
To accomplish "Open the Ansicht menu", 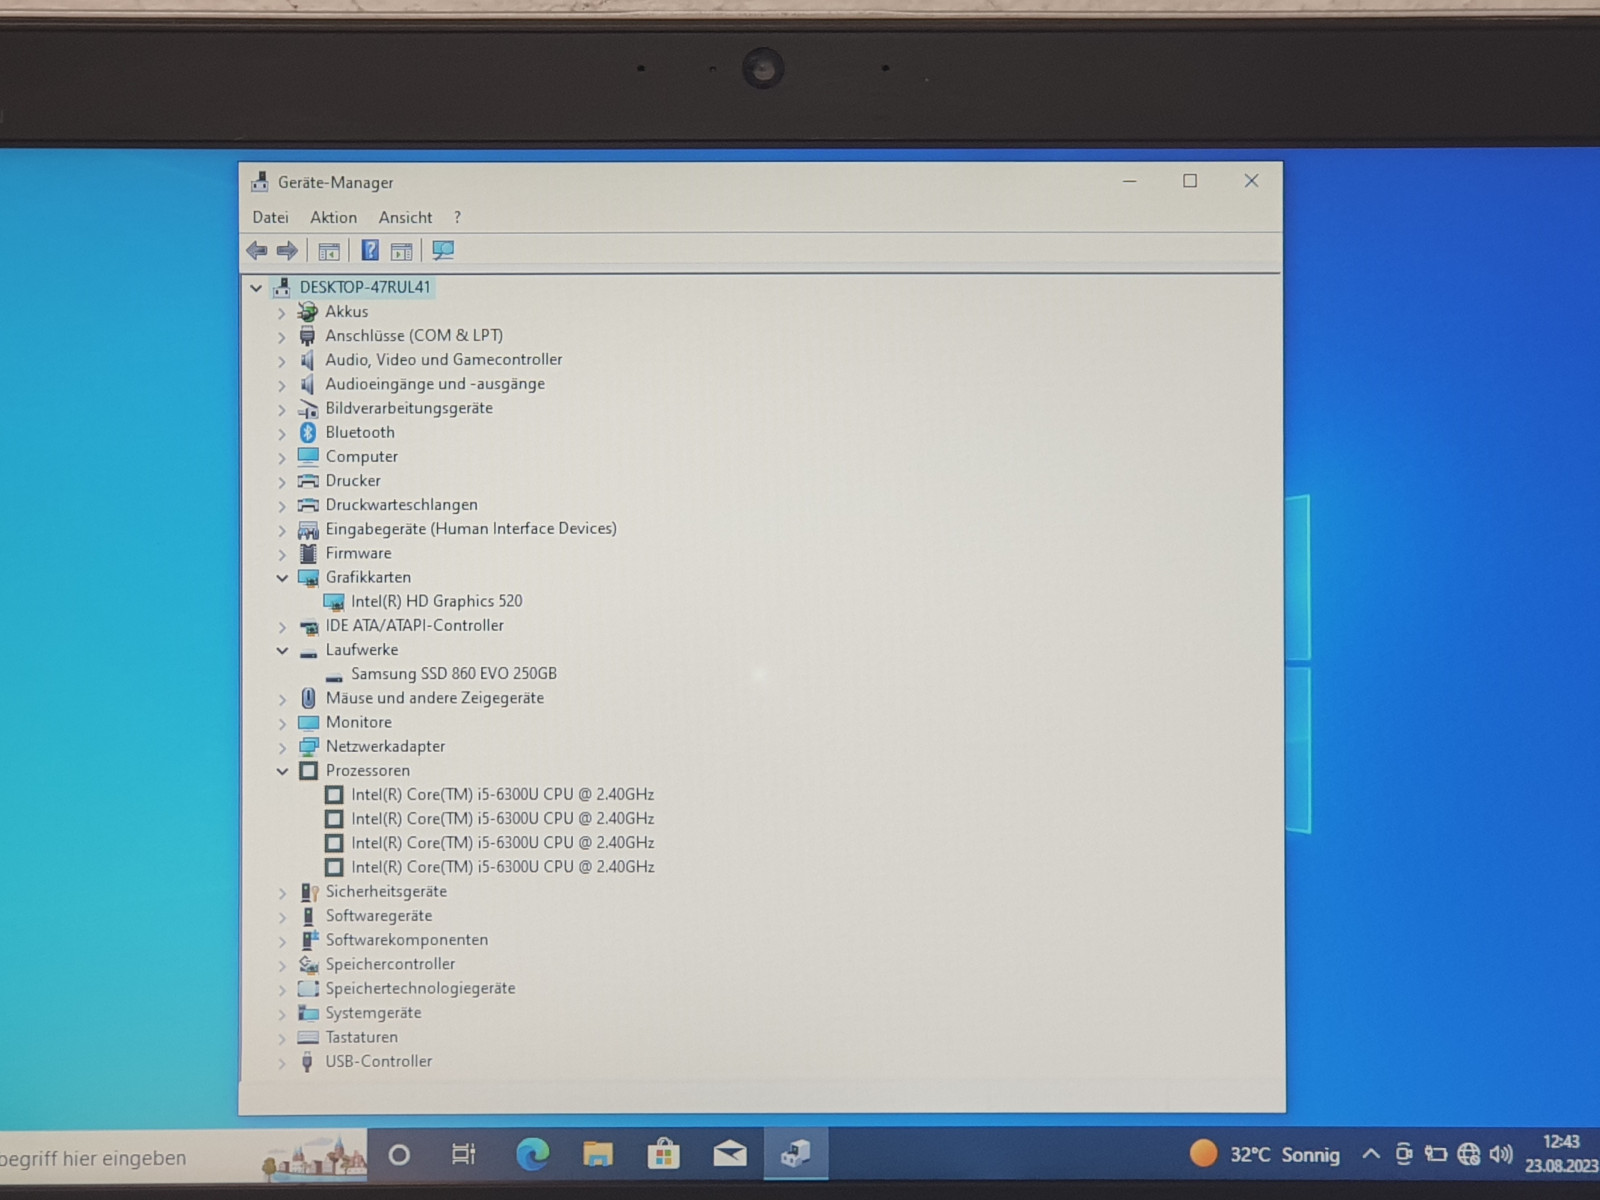I will pyautogui.click(x=405, y=218).
